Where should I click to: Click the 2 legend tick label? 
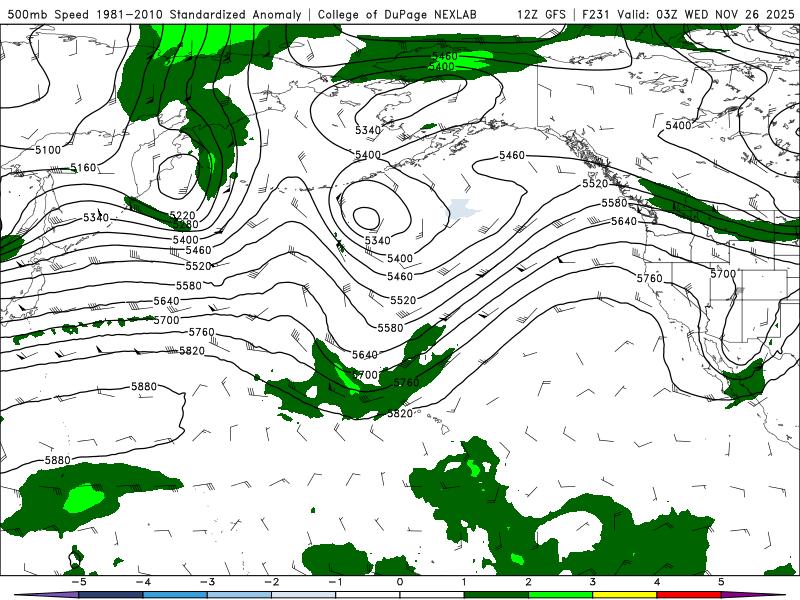(529, 582)
